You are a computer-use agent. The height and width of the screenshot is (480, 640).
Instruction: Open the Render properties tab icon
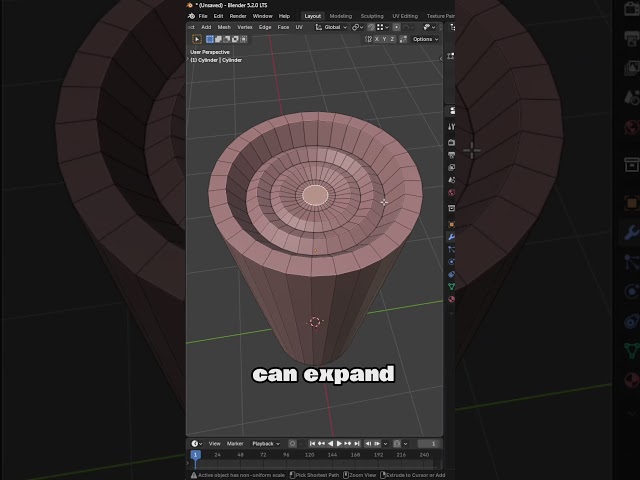[x=451, y=142]
